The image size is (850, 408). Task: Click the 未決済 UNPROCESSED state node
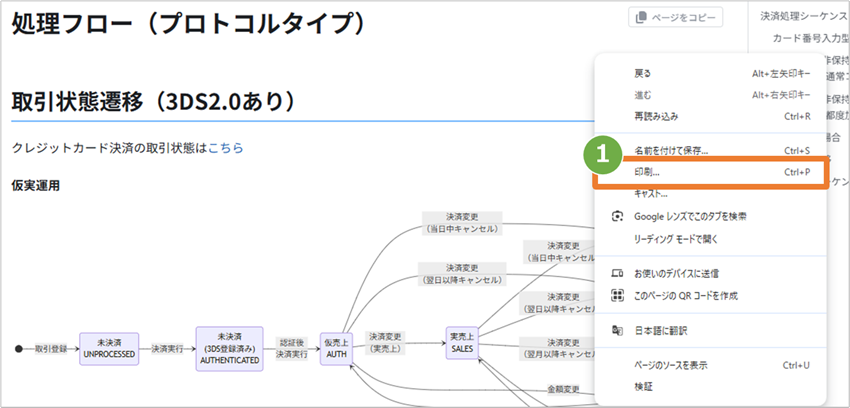(109, 348)
